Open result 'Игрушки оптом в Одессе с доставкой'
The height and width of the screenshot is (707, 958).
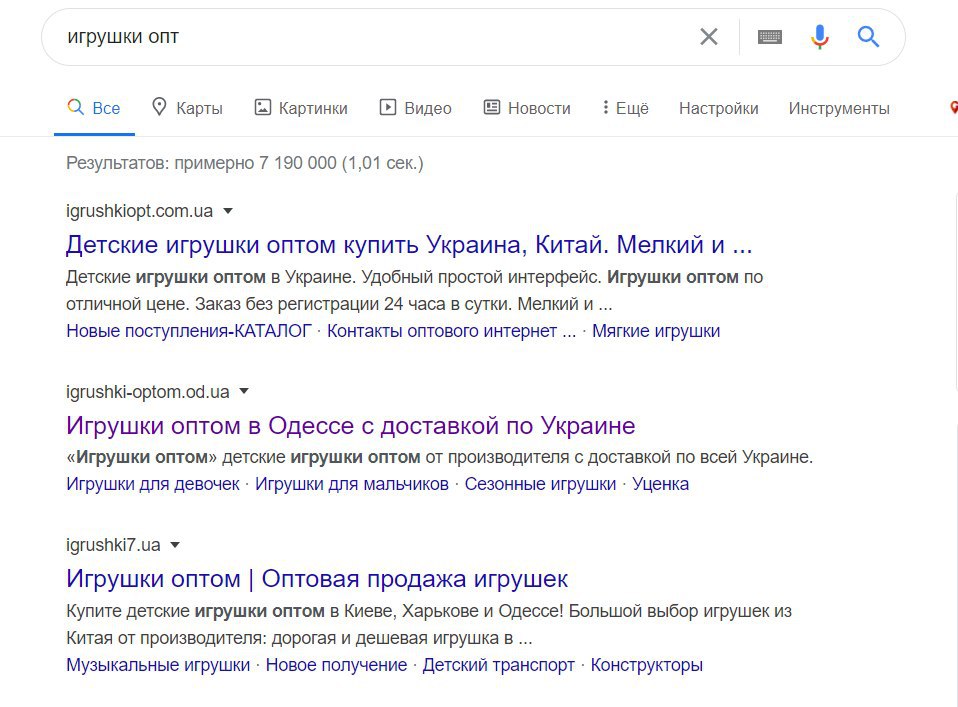351,425
